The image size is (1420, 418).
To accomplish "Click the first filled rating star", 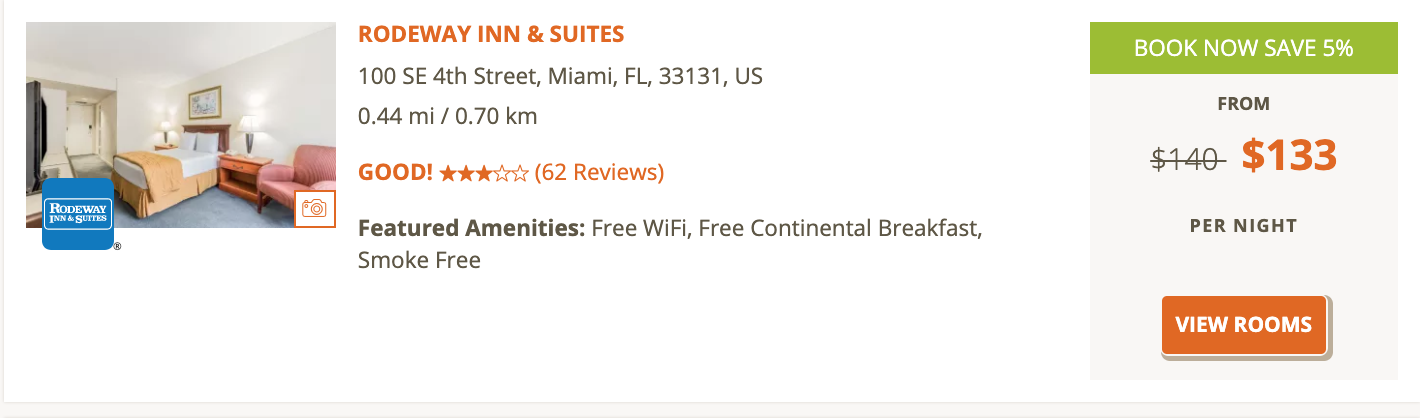I will point(448,174).
